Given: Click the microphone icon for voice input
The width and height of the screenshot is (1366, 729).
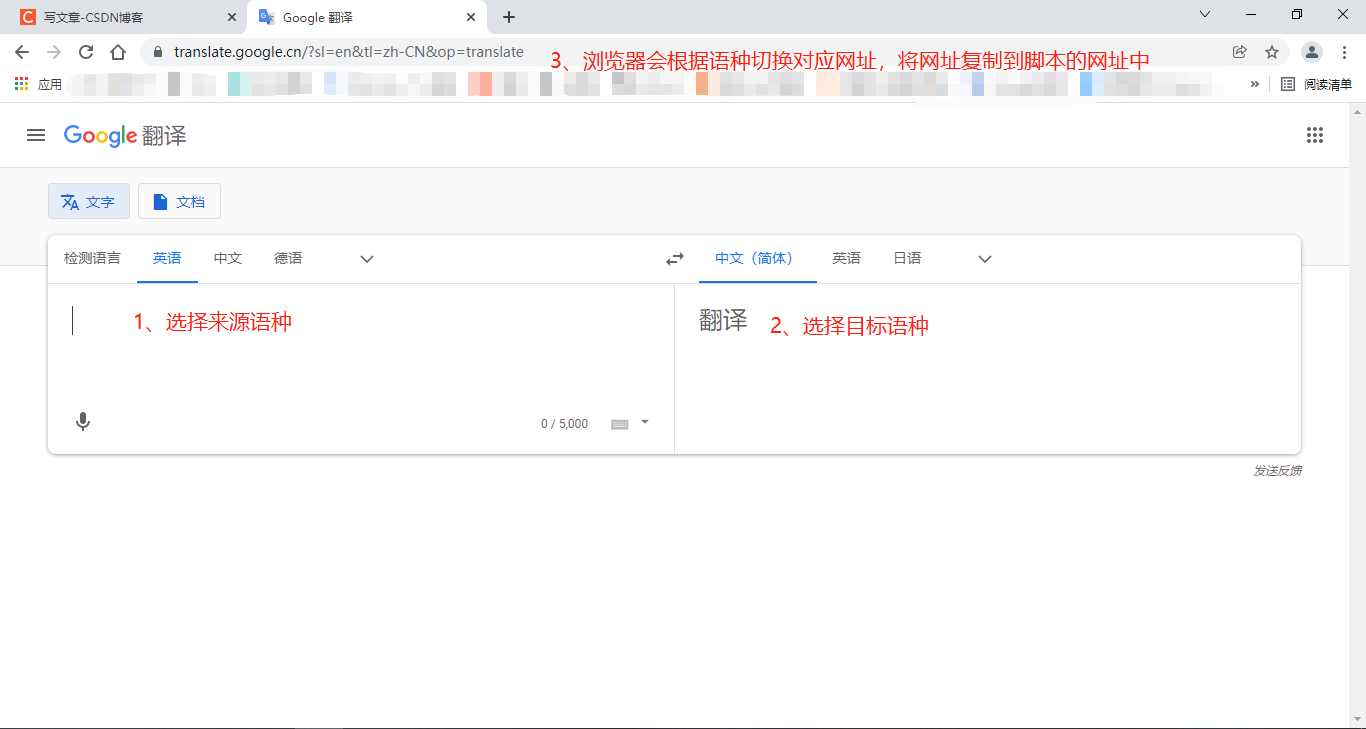Looking at the screenshot, I should 83,422.
